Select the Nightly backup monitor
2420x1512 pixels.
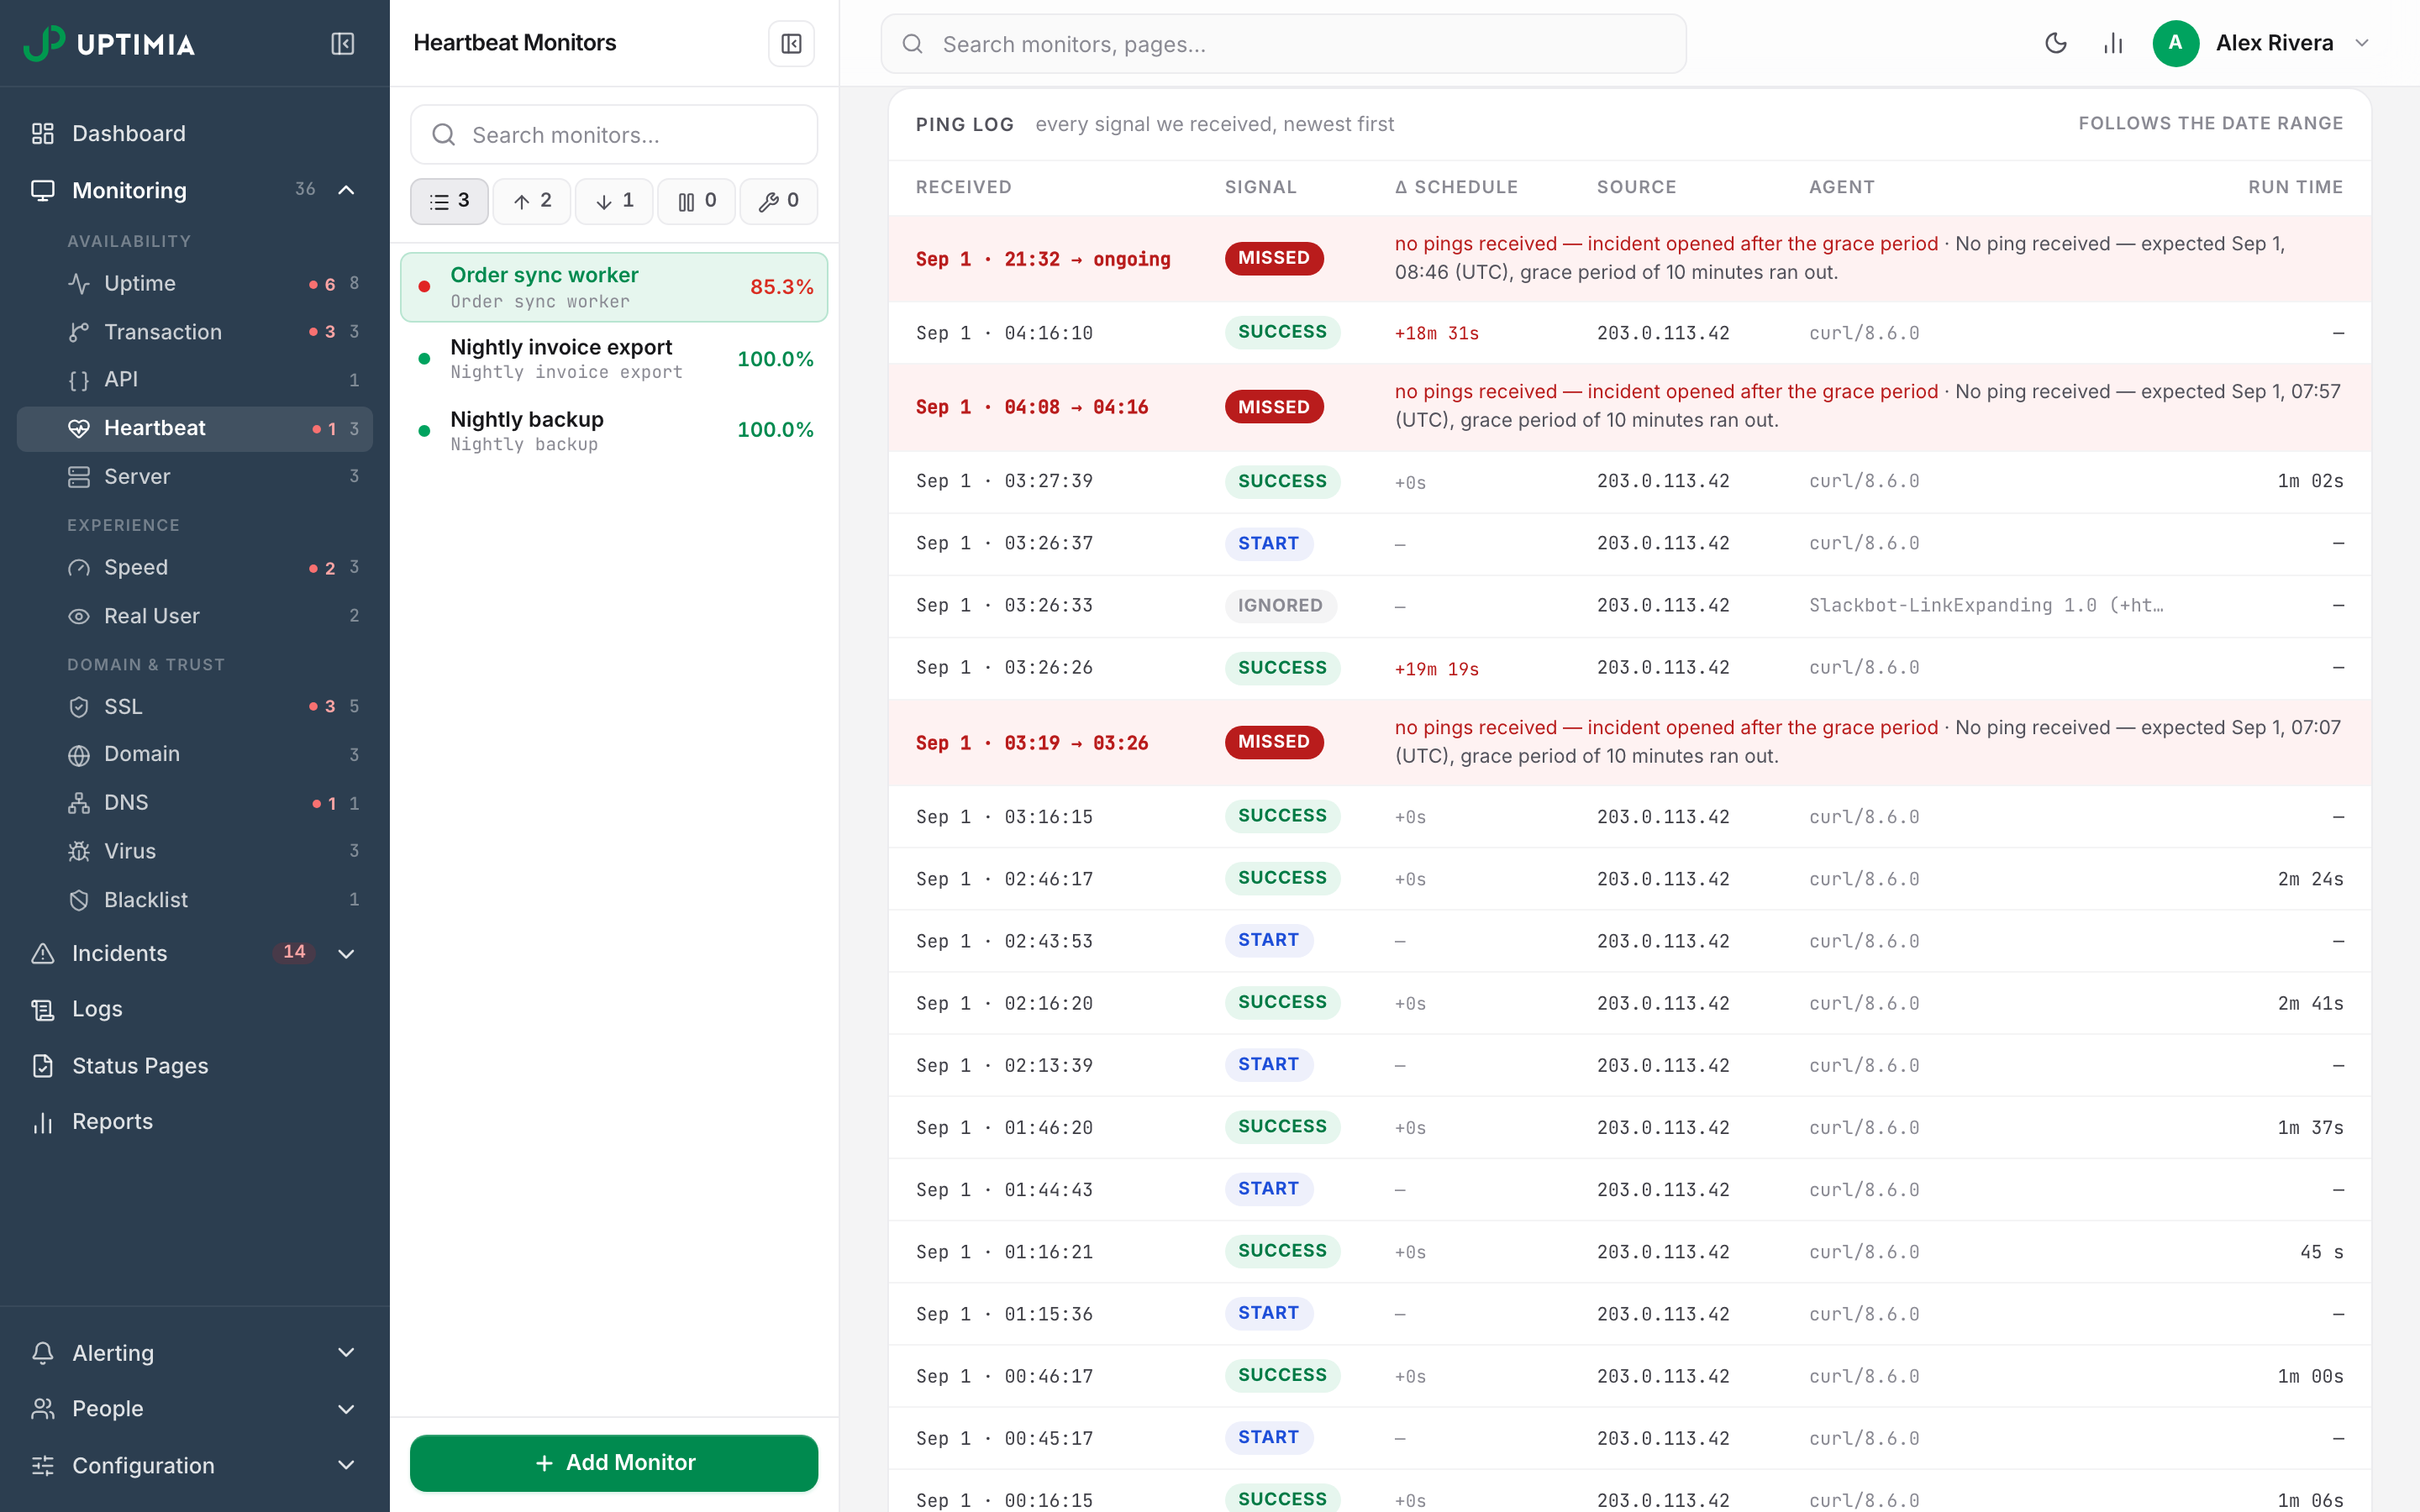(x=614, y=430)
